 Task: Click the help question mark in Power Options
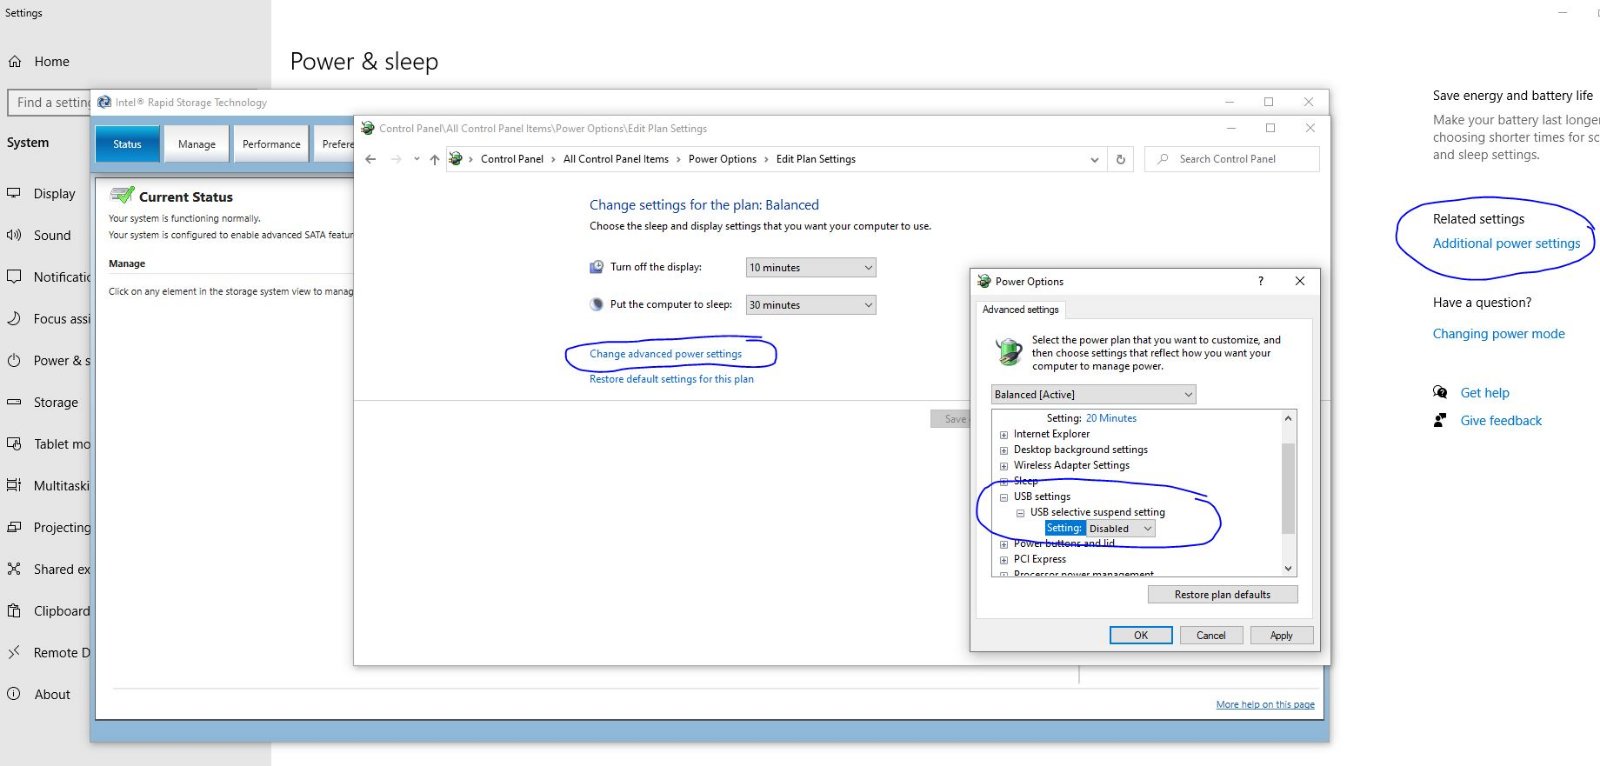[x=1260, y=281]
